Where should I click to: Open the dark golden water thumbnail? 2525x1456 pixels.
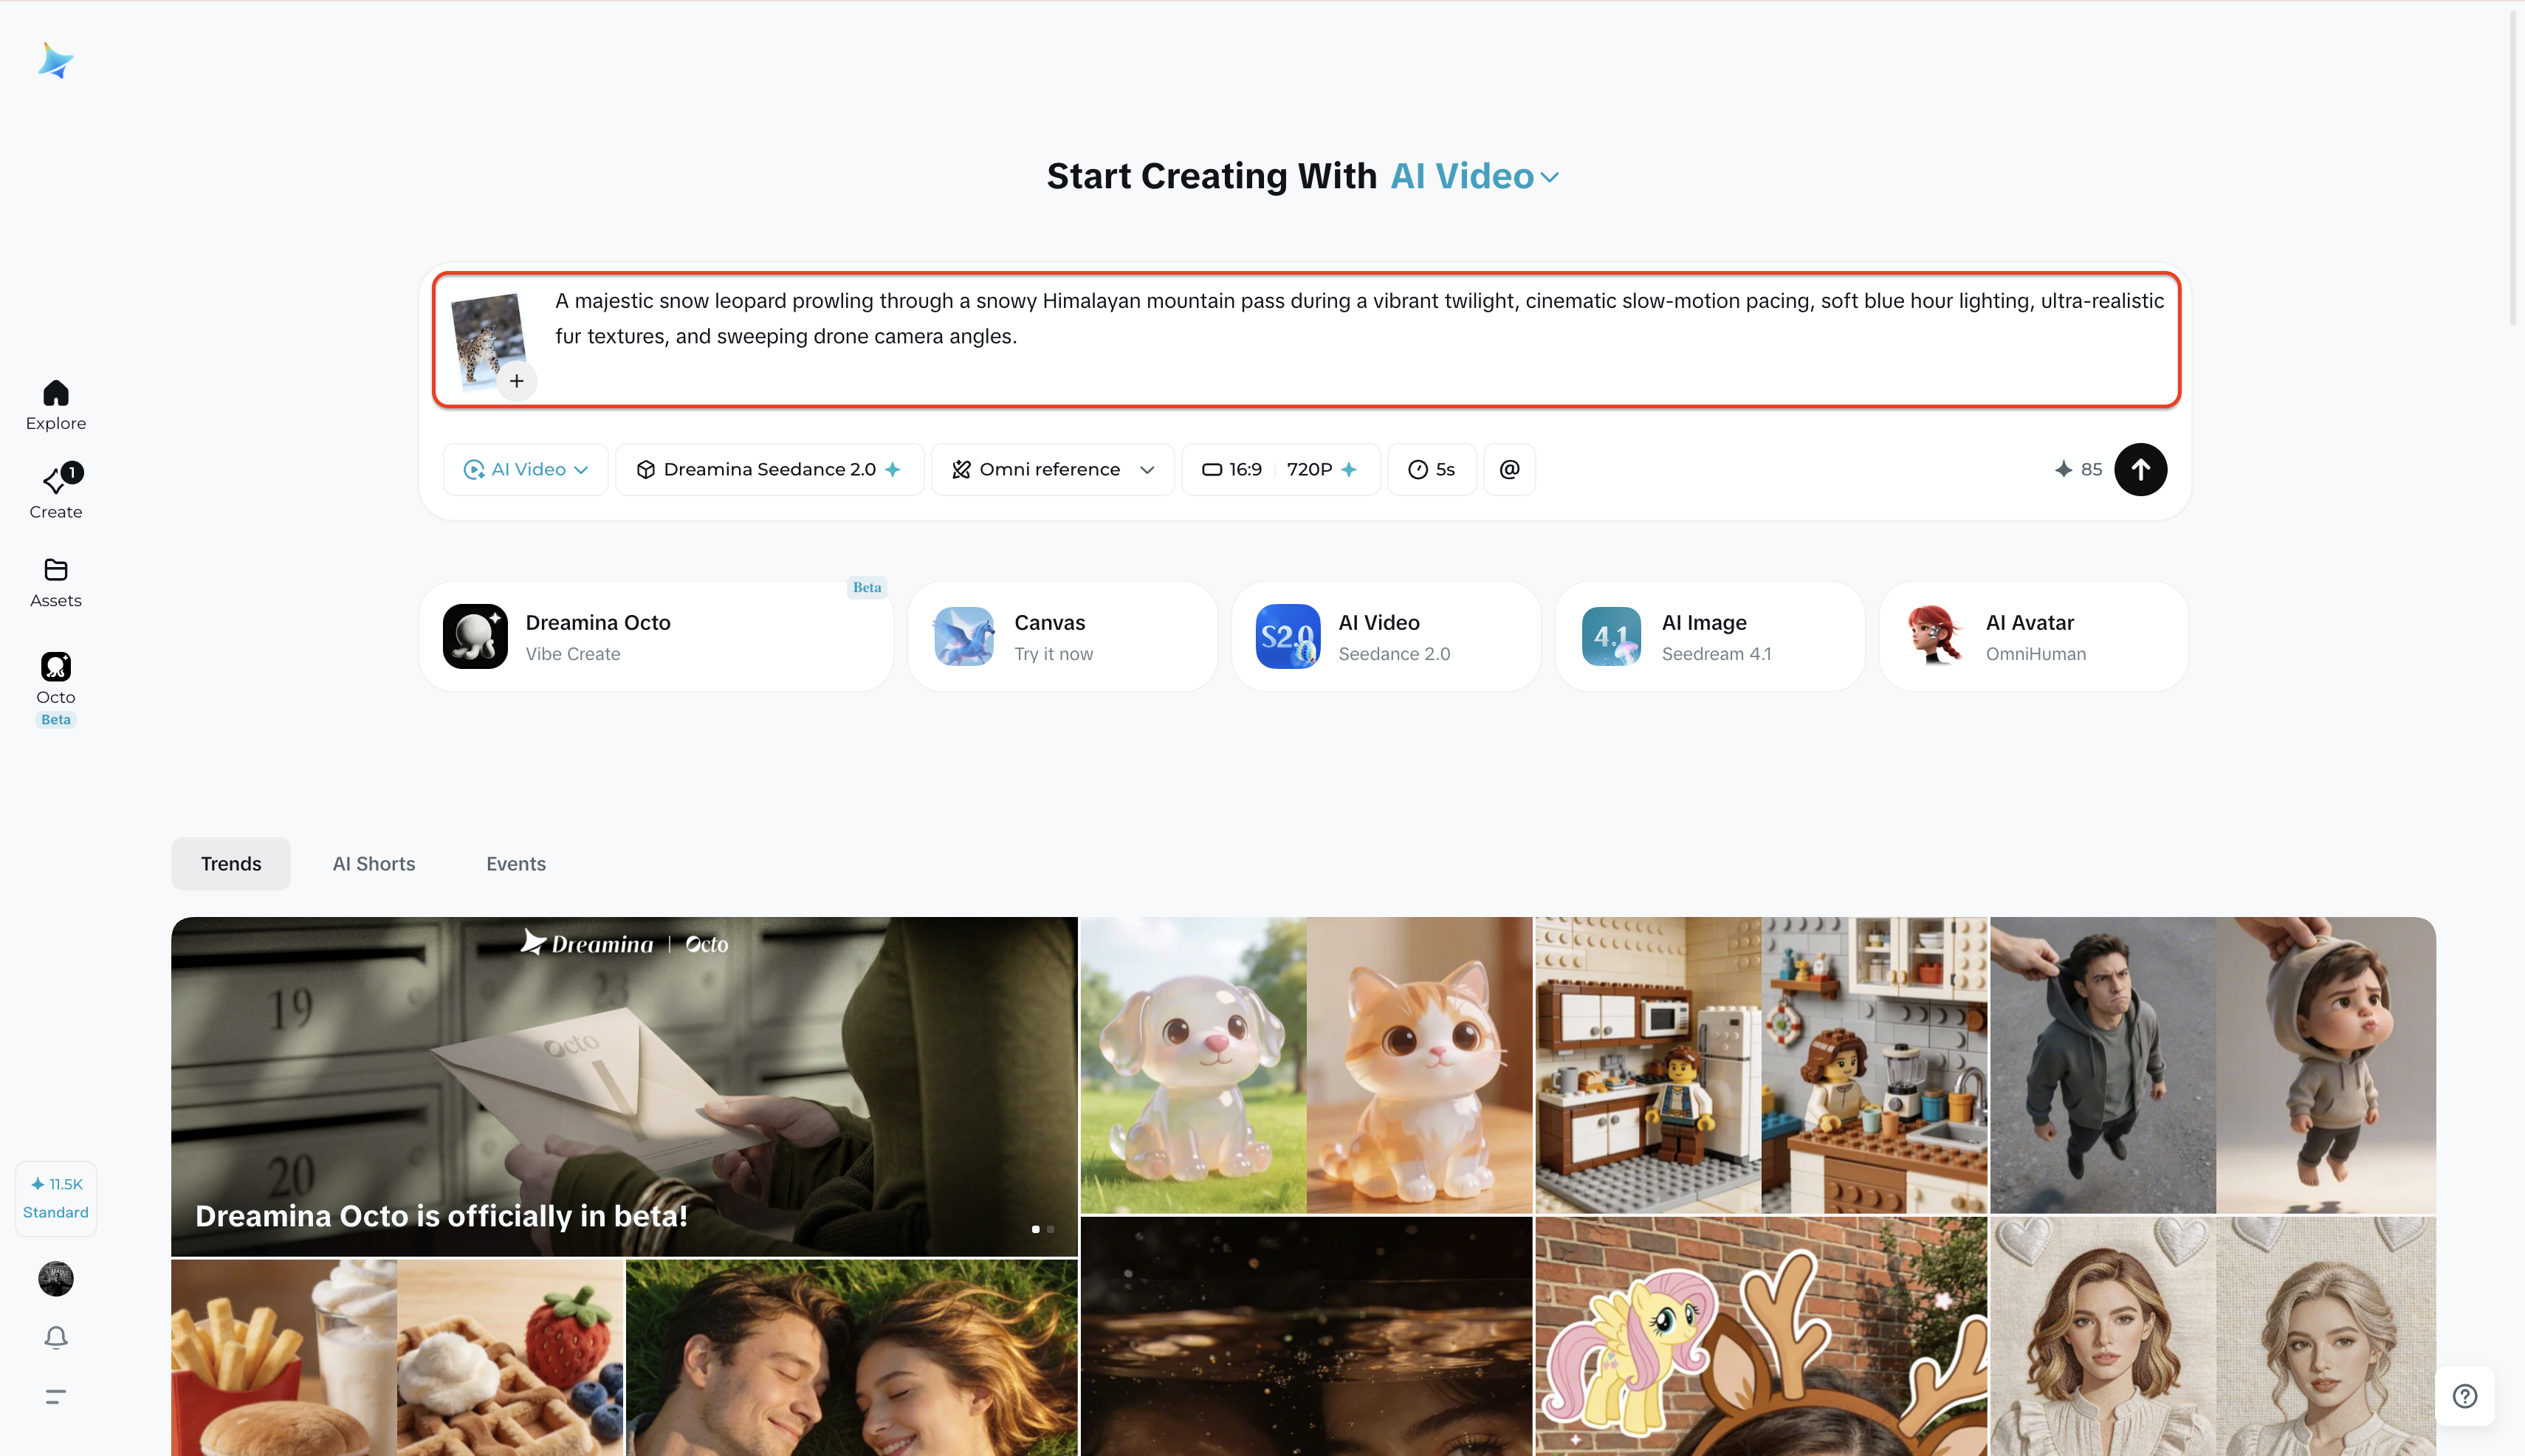pyautogui.click(x=1306, y=1337)
